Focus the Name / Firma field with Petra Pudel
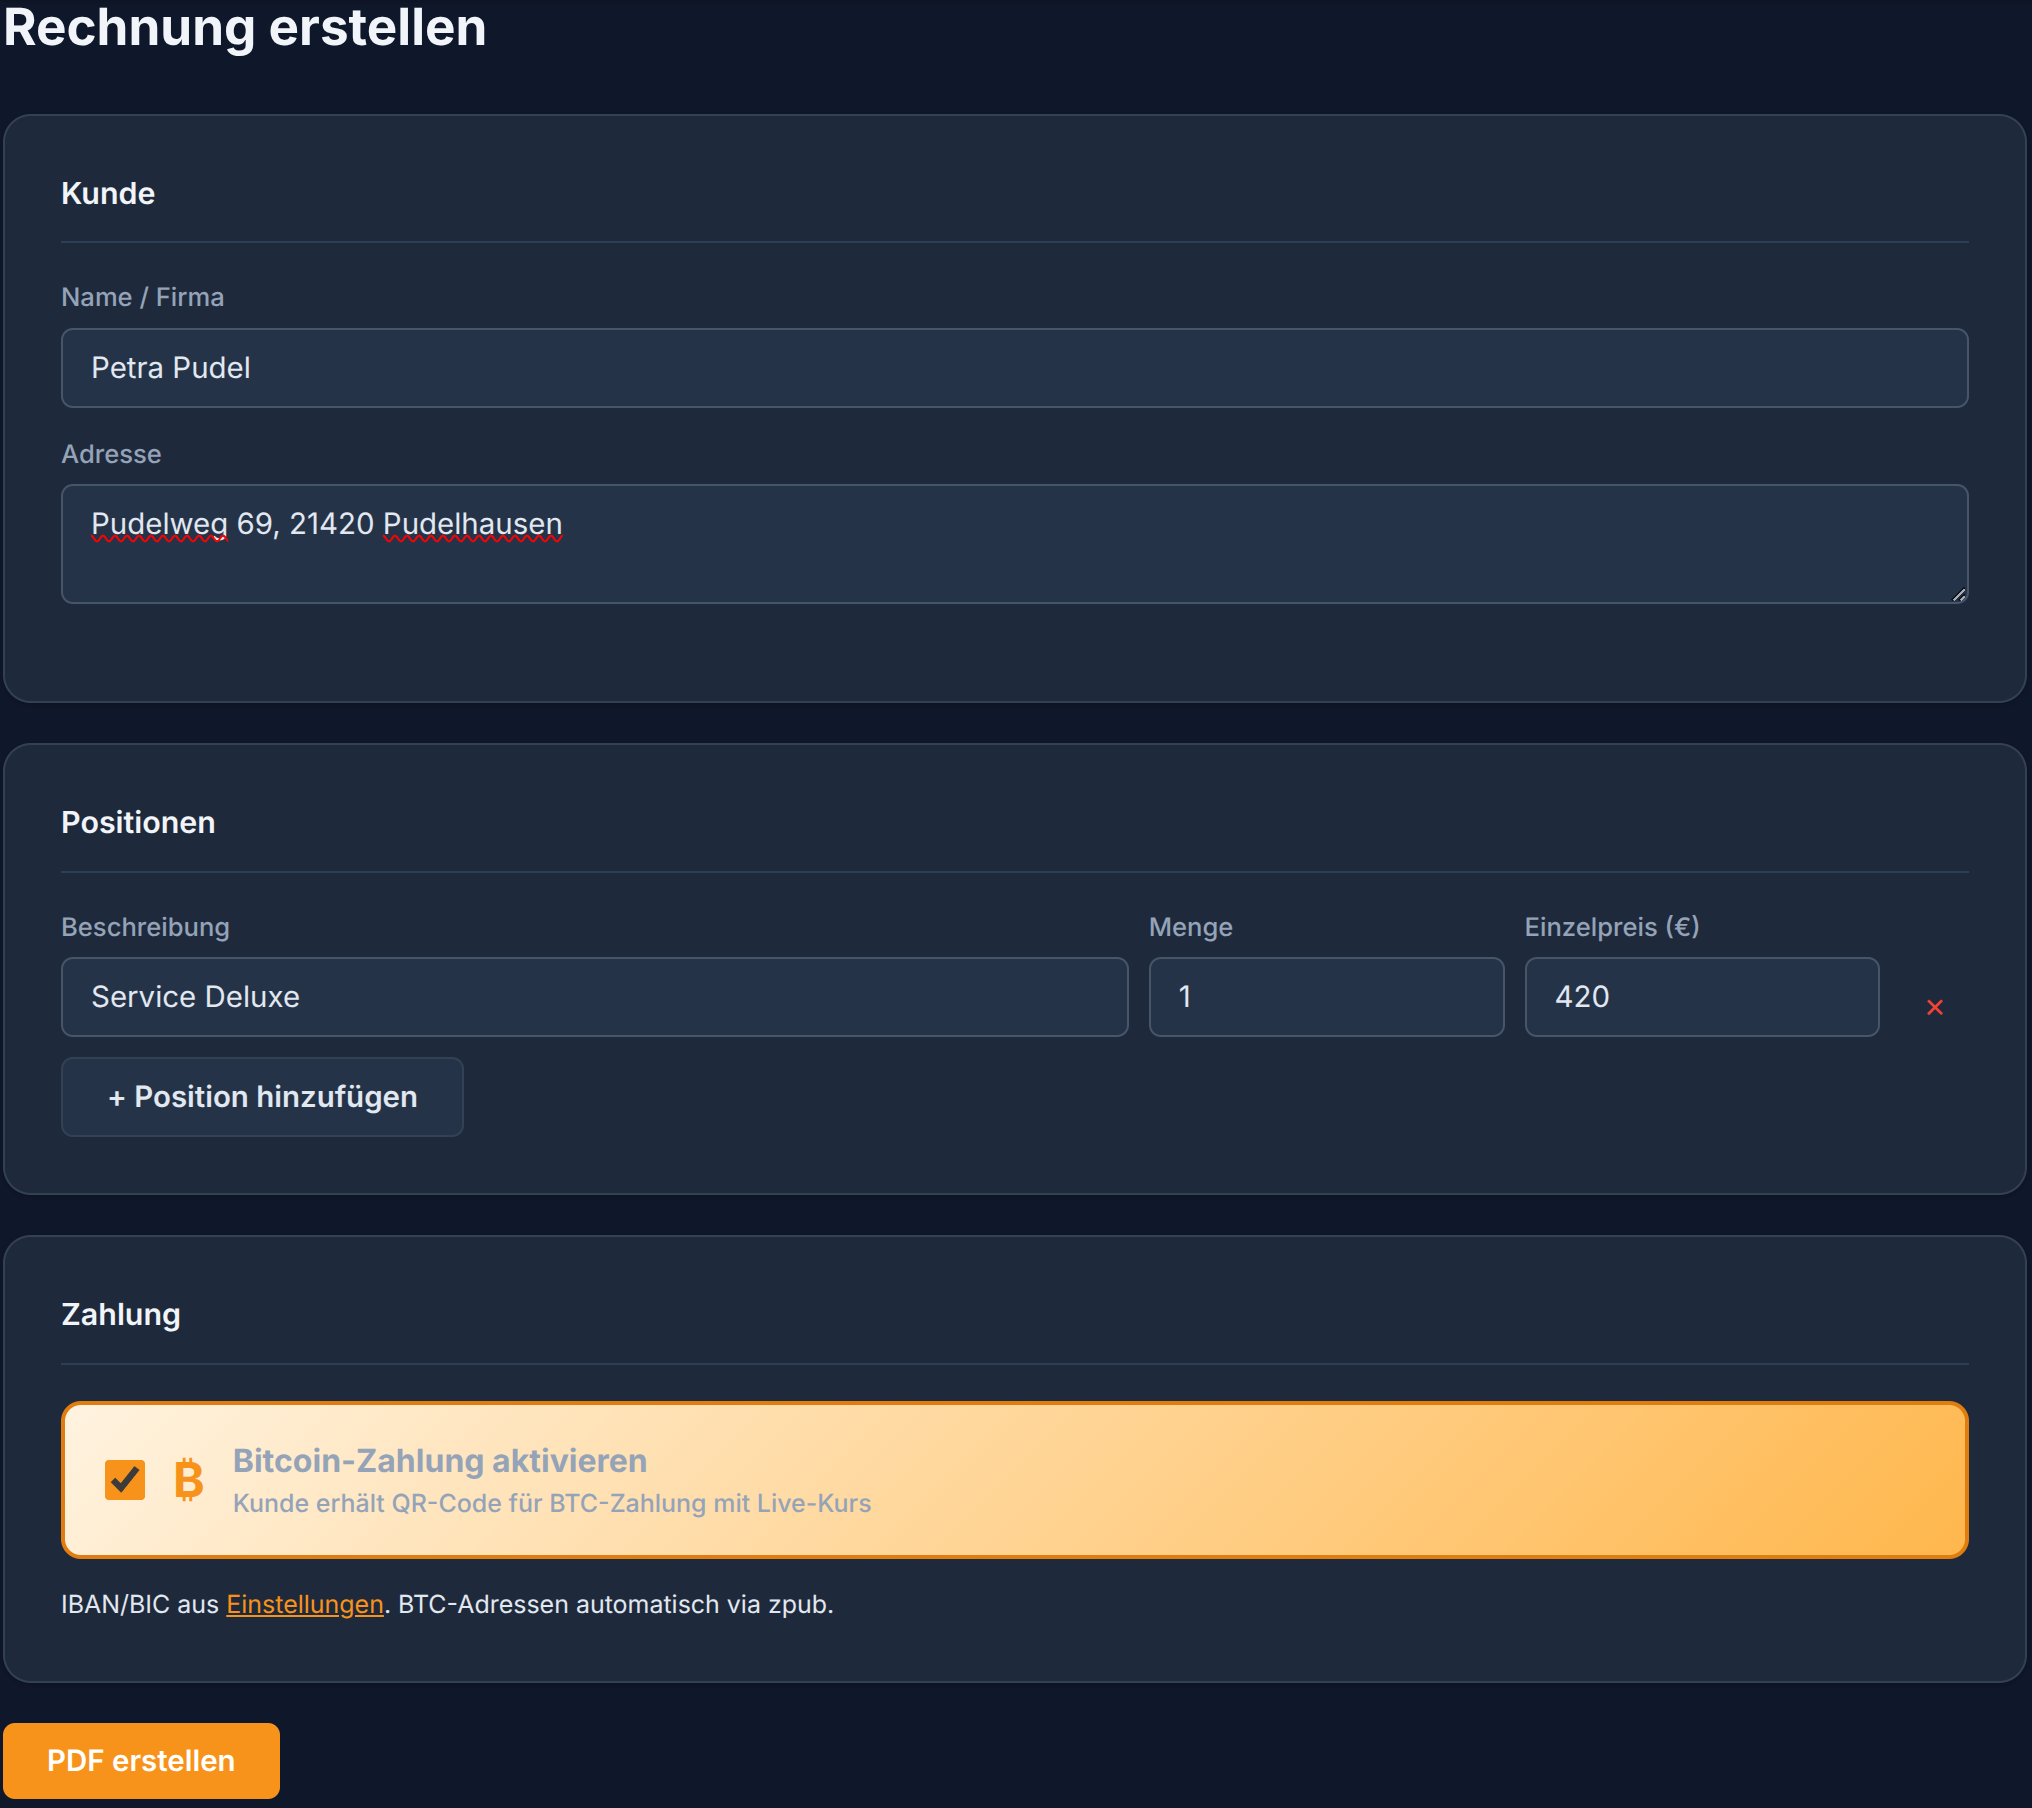Image resolution: width=2032 pixels, height=1808 pixels. click(1014, 368)
